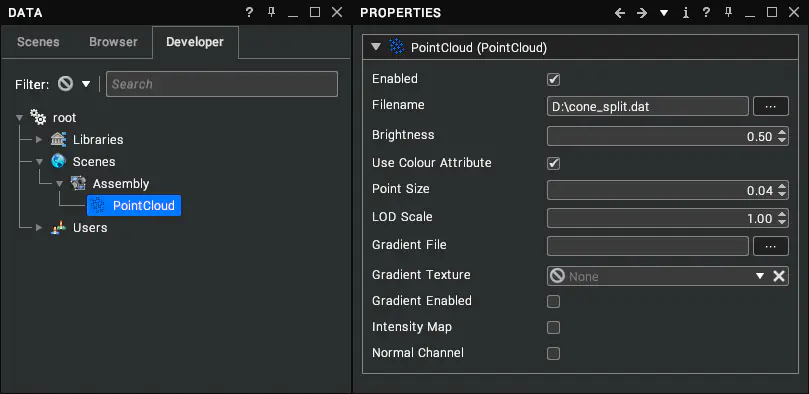Click the PointCloud icon in Properties header
Screen dimensions: 809x394
coord(396,47)
